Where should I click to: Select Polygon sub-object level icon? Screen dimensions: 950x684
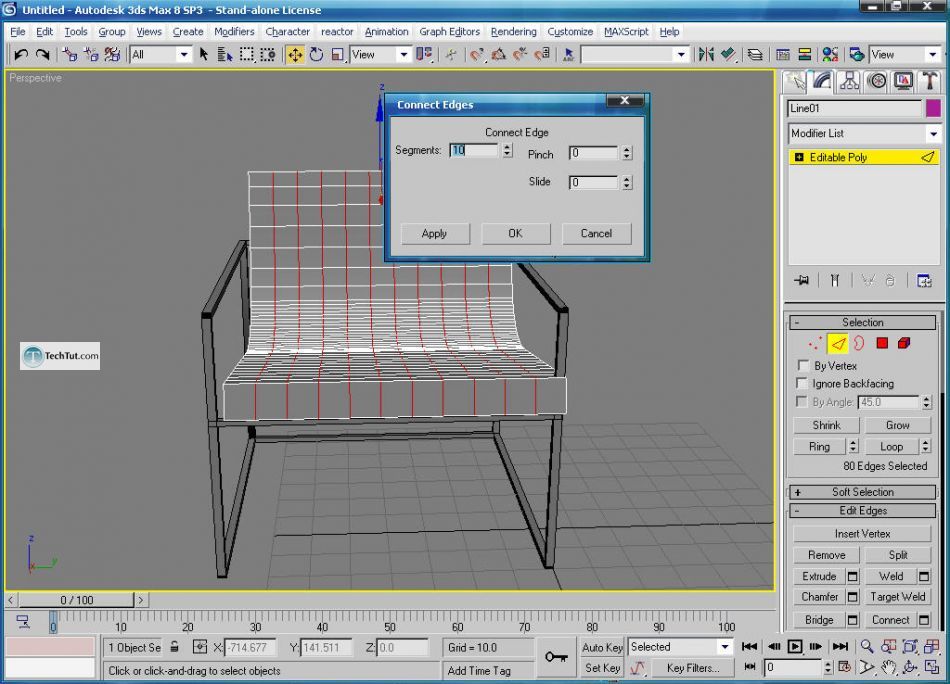(x=882, y=344)
